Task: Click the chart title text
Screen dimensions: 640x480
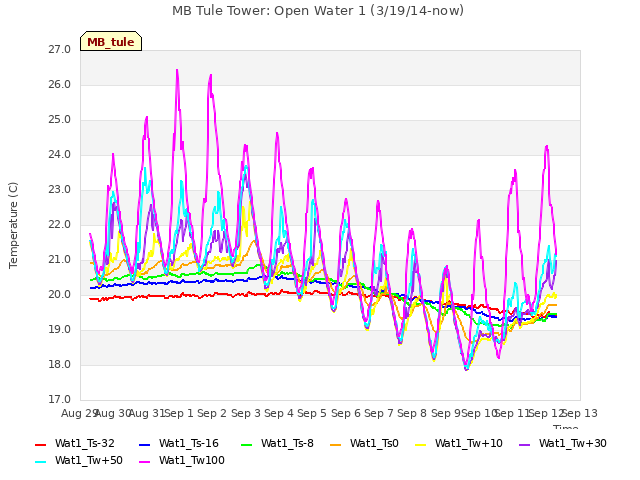Action: point(318,11)
